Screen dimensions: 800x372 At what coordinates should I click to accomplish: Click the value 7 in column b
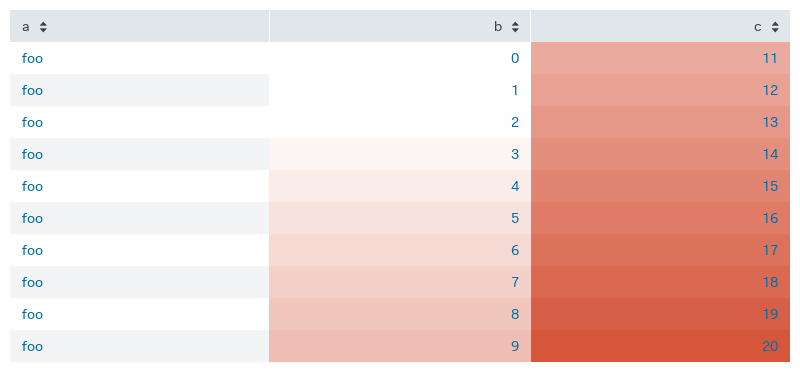point(515,282)
